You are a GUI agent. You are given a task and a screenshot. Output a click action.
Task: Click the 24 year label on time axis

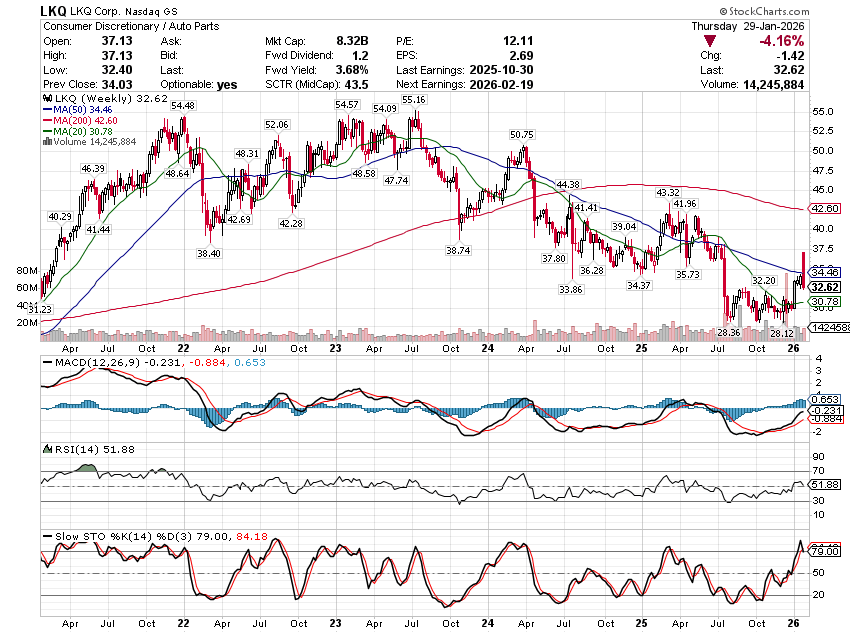click(486, 347)
